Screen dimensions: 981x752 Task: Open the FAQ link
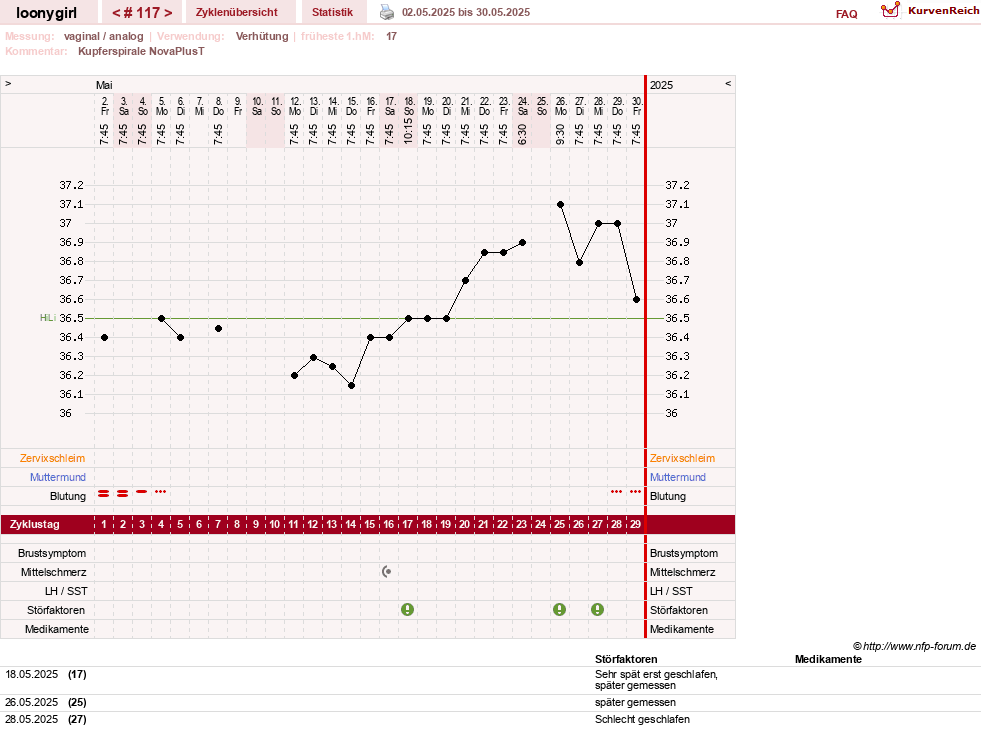click(x=846, y=14)
